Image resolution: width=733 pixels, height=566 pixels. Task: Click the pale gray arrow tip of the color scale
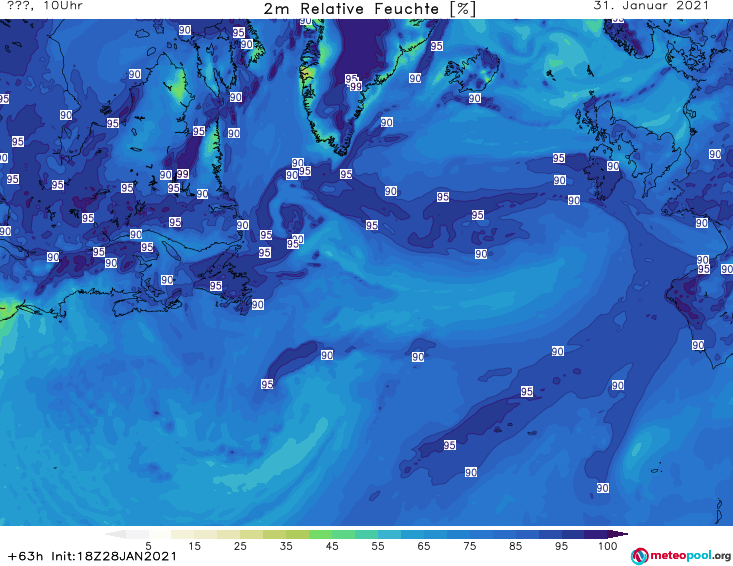point(115,534)
